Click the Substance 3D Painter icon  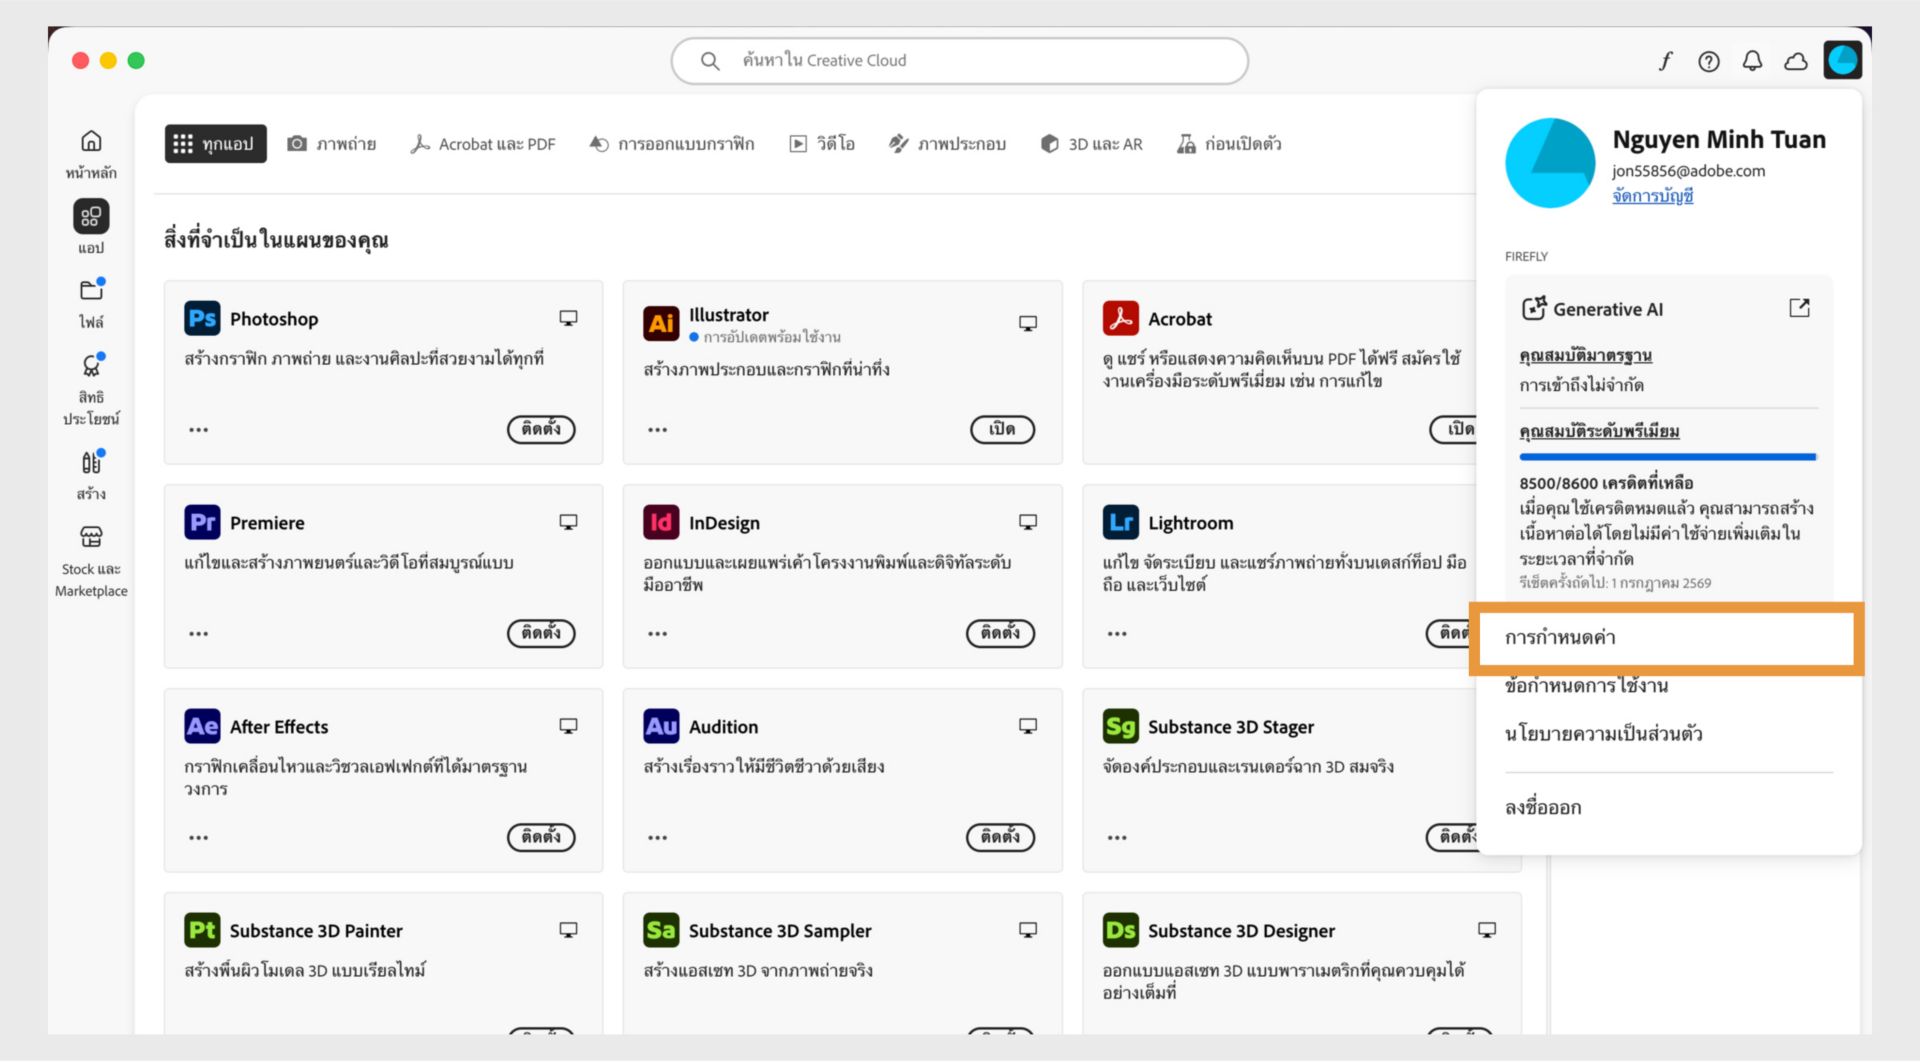202,930
